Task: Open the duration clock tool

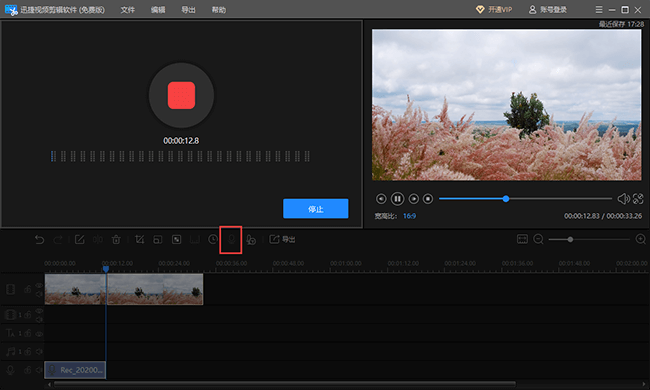Action: pos(213,240)
